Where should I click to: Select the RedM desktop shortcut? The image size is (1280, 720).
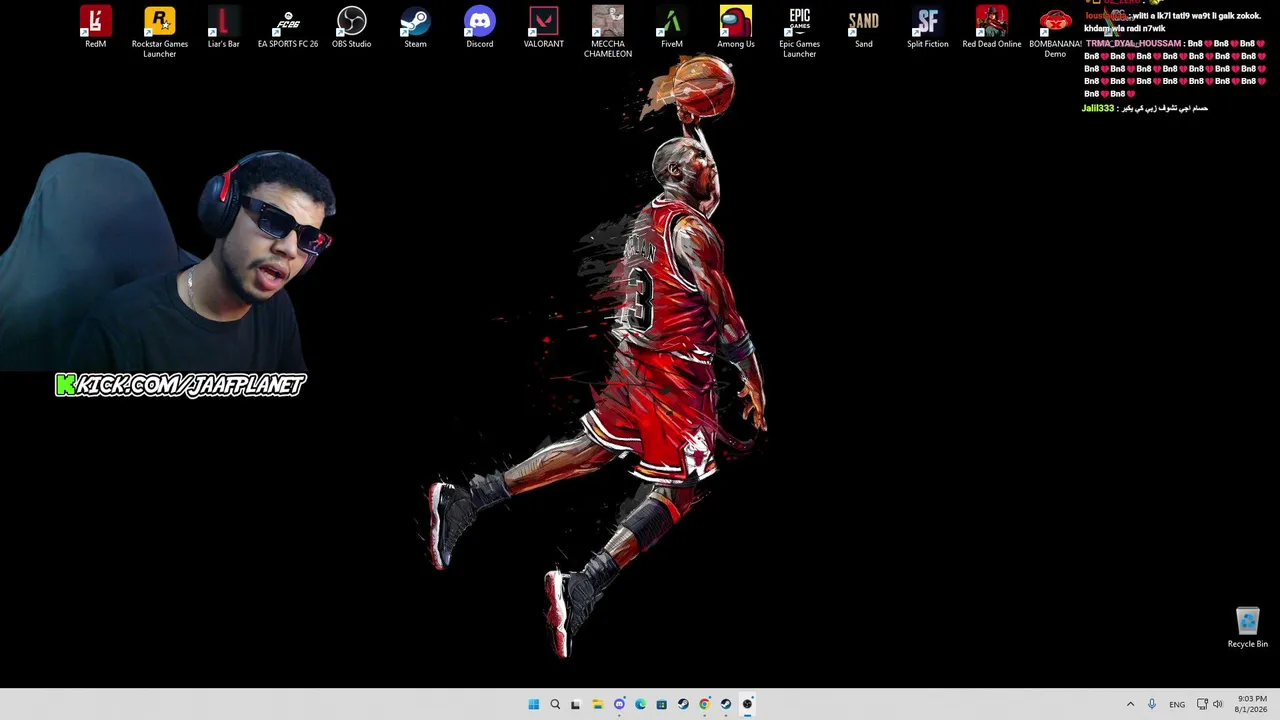[95, 28]
